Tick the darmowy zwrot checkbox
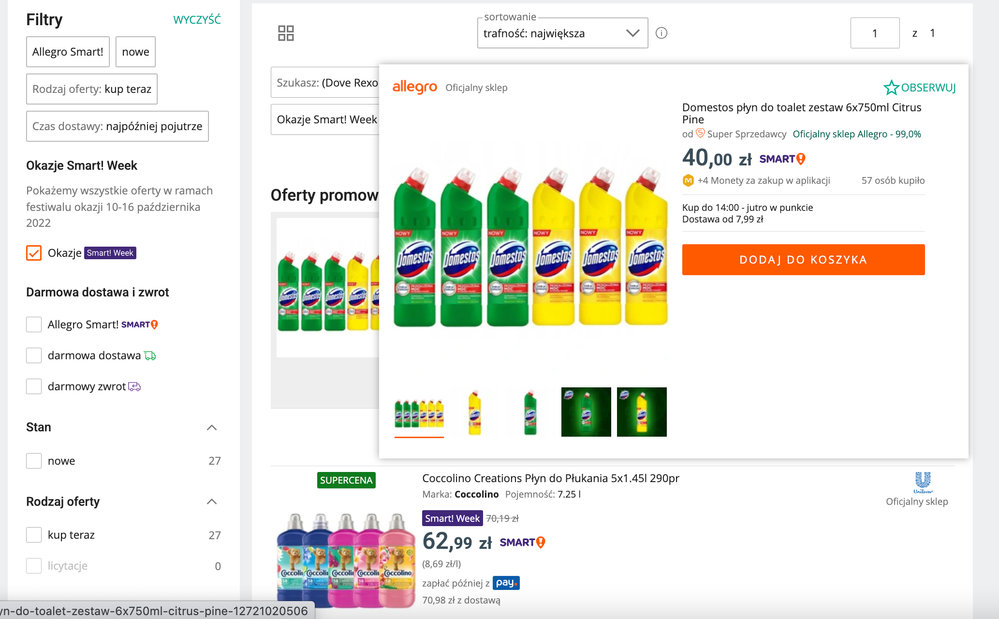 tap(34, 386)
